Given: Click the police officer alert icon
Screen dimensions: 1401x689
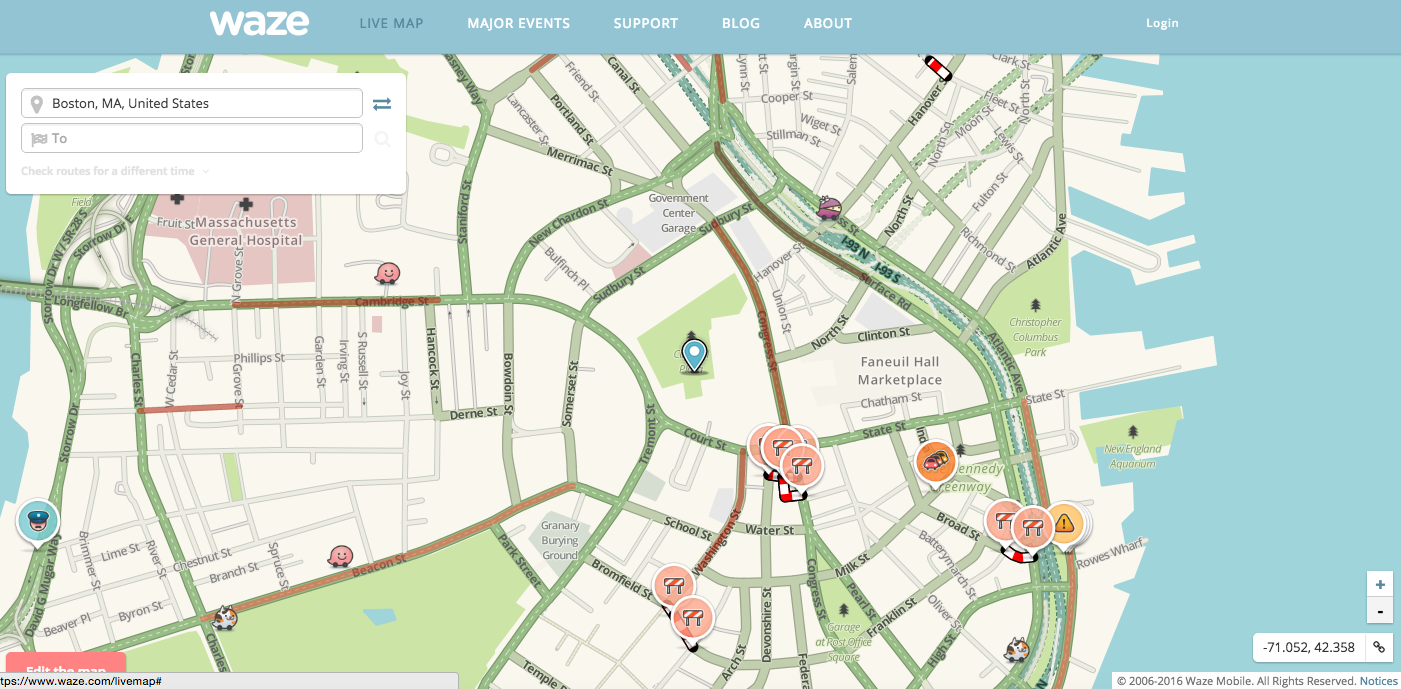Looking at the screenshot, I should (38, 521).
